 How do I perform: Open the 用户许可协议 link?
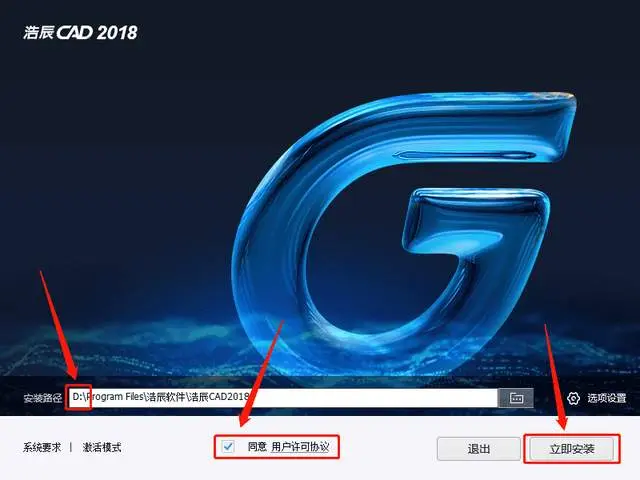pos(300,447)
